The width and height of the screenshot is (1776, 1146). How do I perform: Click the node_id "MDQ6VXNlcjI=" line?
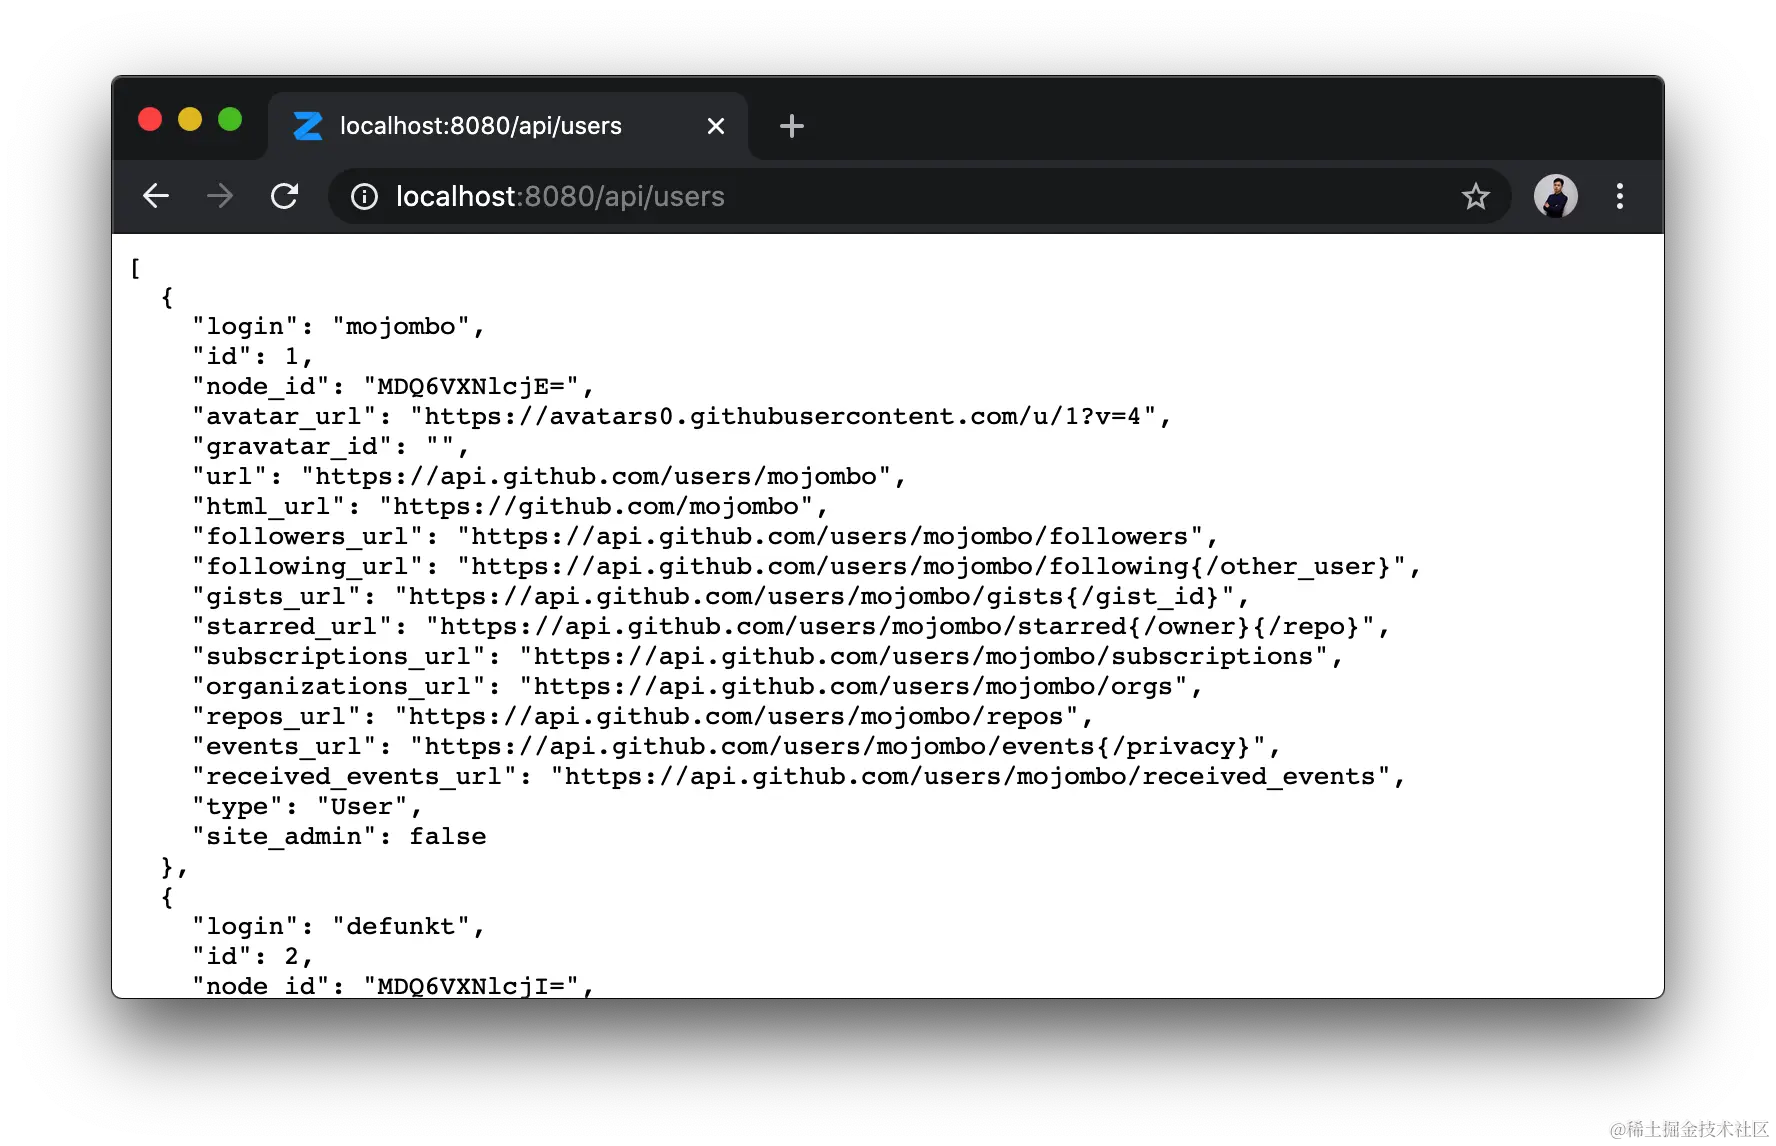393,985
